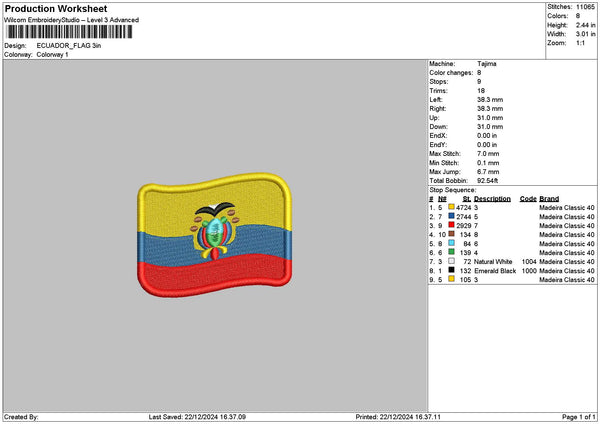Viewport: 600px width, 424px height.
Task: Click the Left label in machine info
Action: pyautogui.click(x=435, y=100)
